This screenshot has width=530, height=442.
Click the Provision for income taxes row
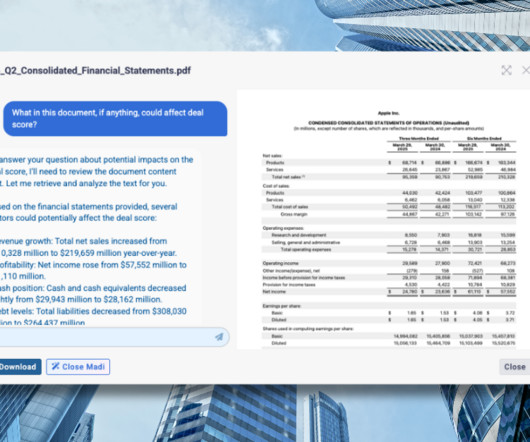coord(389,285)
